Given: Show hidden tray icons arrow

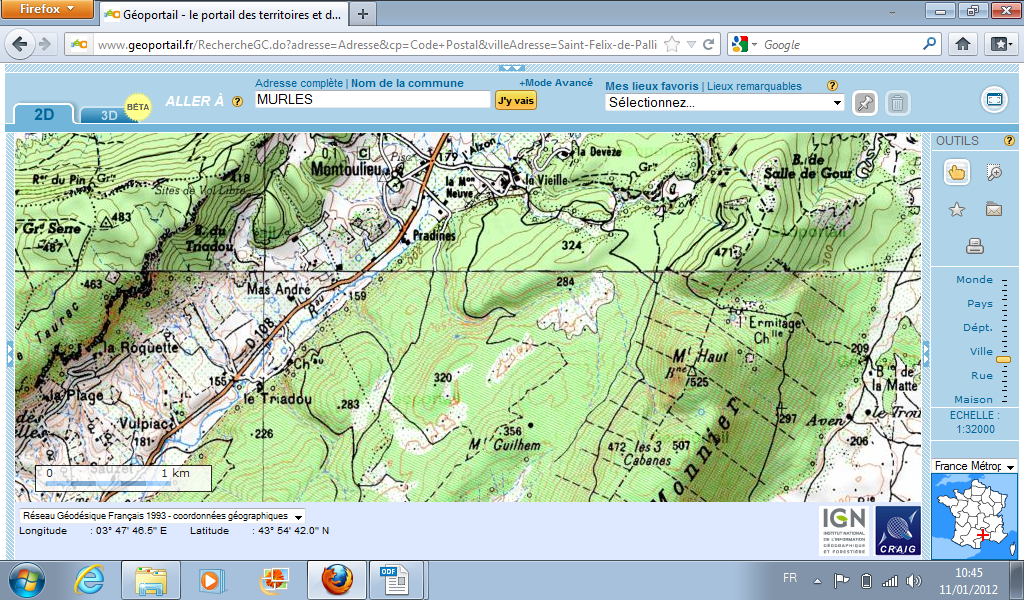Looking at the screenshot, I should [x=817, y=580].
